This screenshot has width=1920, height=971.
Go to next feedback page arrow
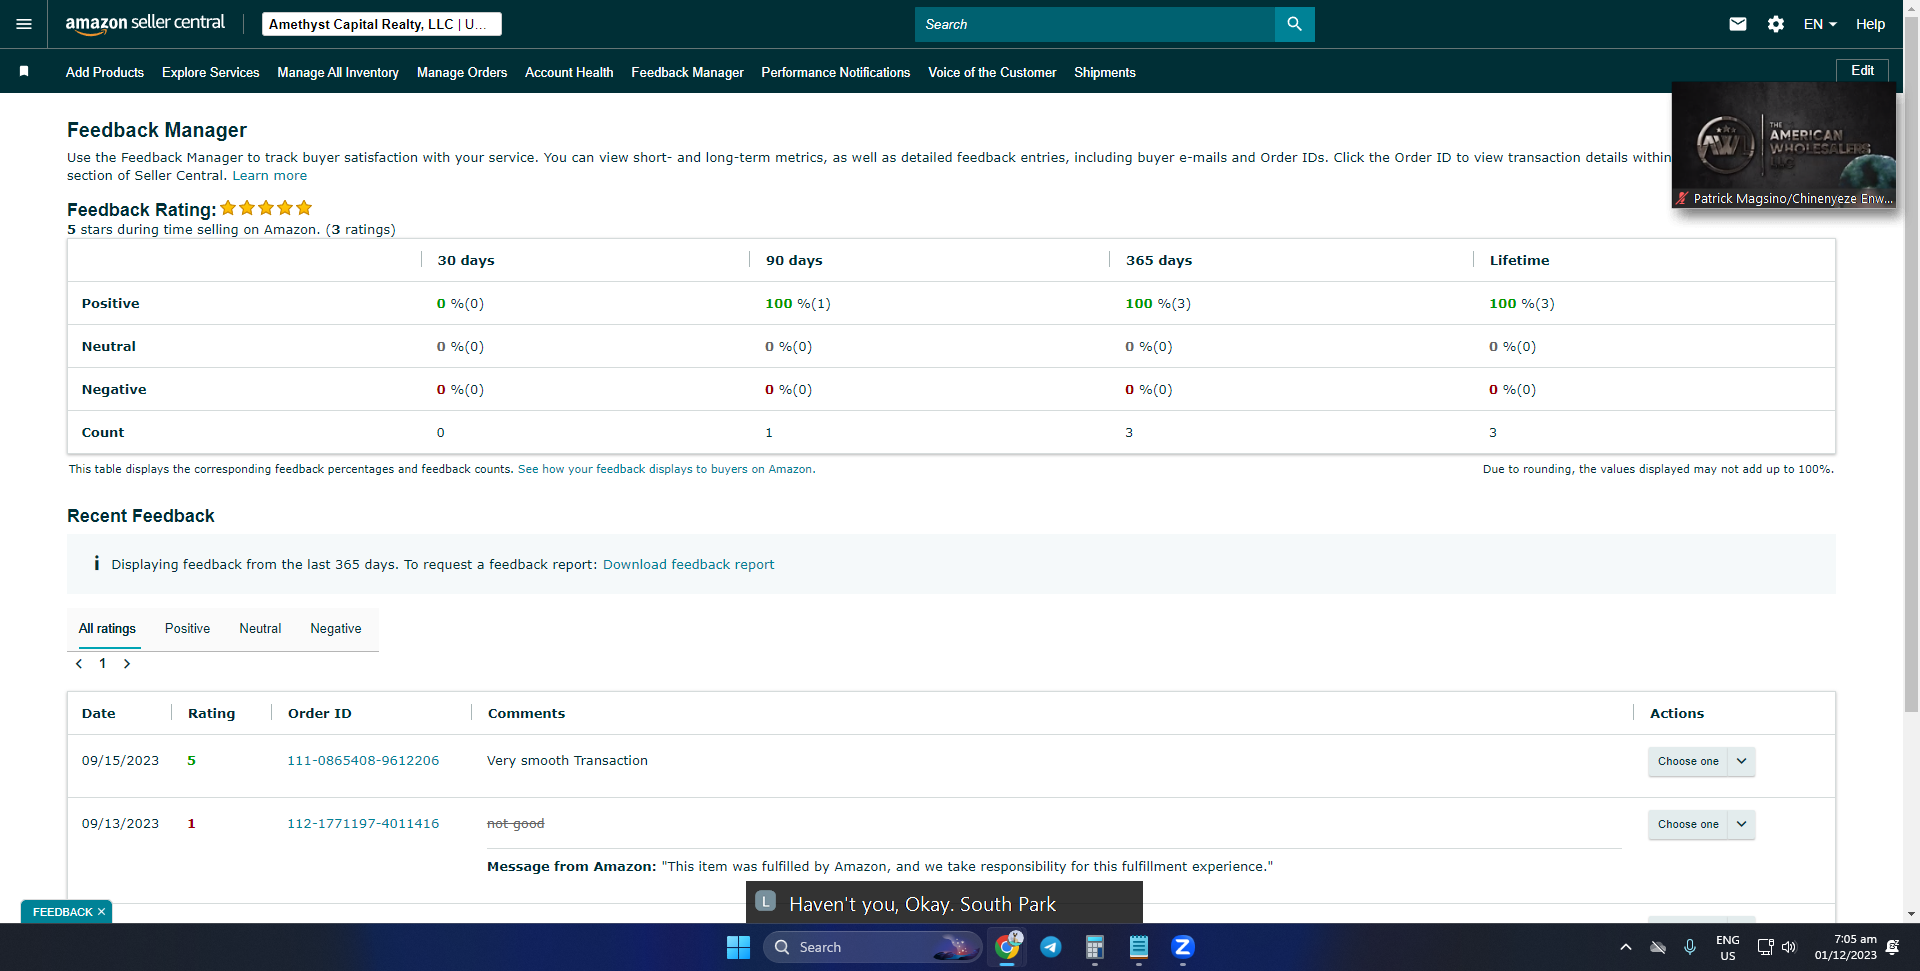pos(127,664)
